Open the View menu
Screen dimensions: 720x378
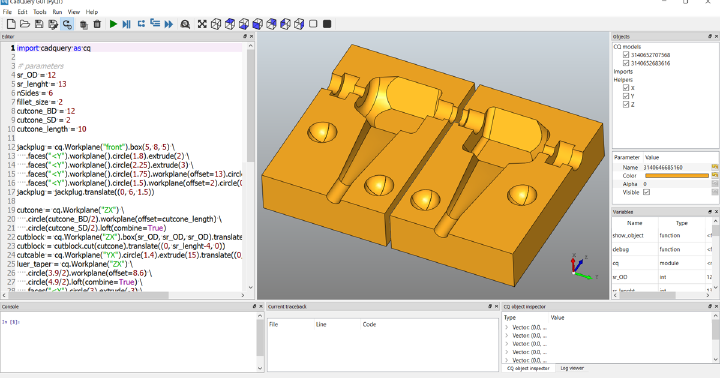[x=73, y=12]
